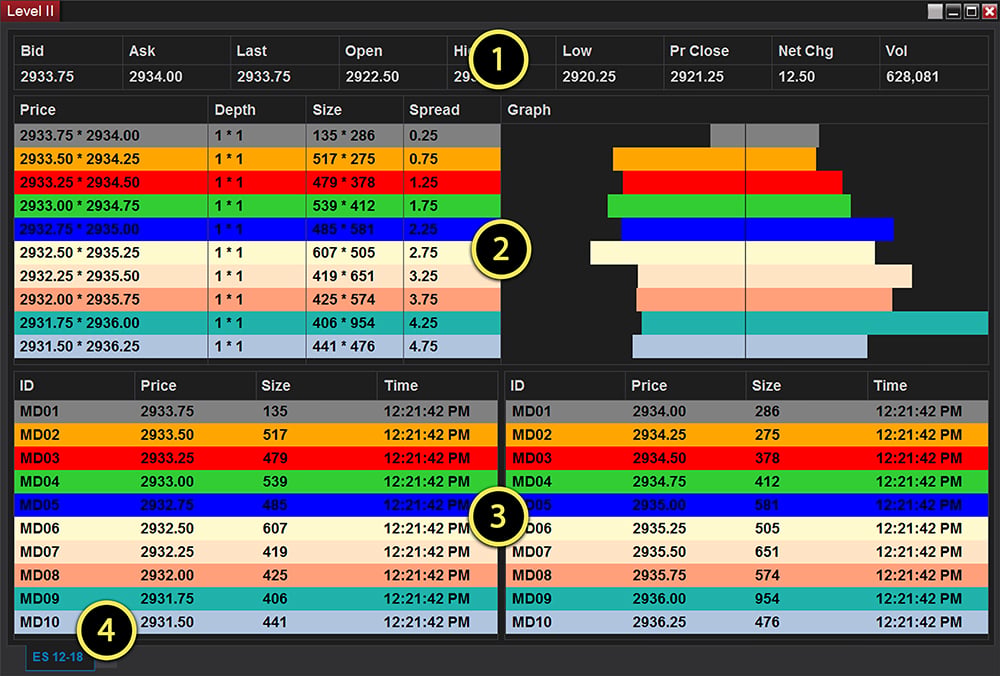Select ask row MD07 at 2935.50
The width and height of the screenshot is (1000, 676).
point(747,552)
